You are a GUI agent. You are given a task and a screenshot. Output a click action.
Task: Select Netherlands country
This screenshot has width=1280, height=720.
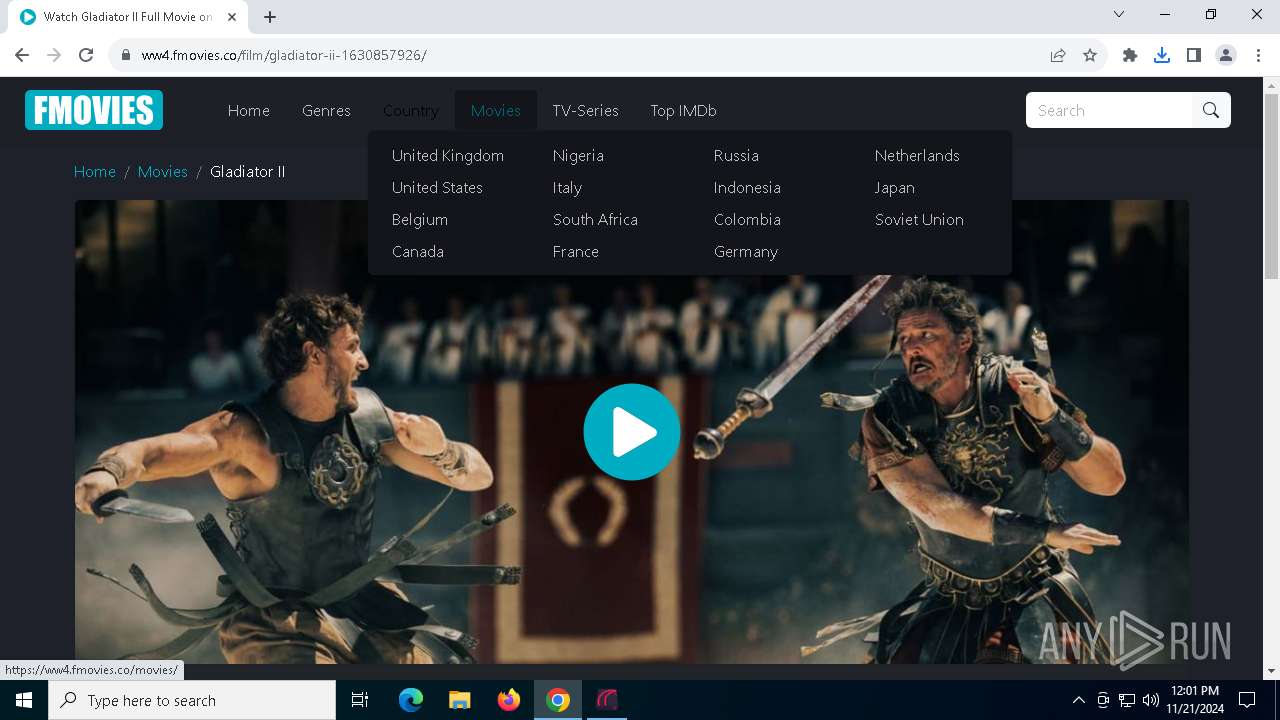[x=917, y=155]
